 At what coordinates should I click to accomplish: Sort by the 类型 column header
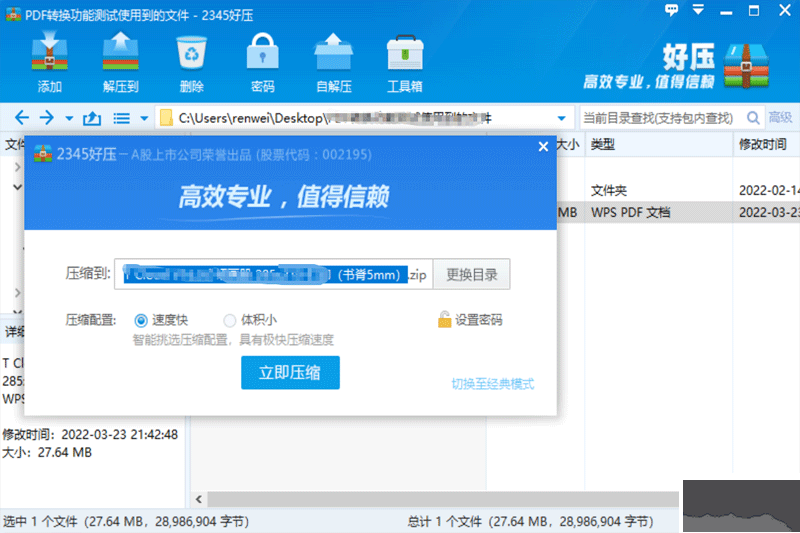(x=659, y=145)
